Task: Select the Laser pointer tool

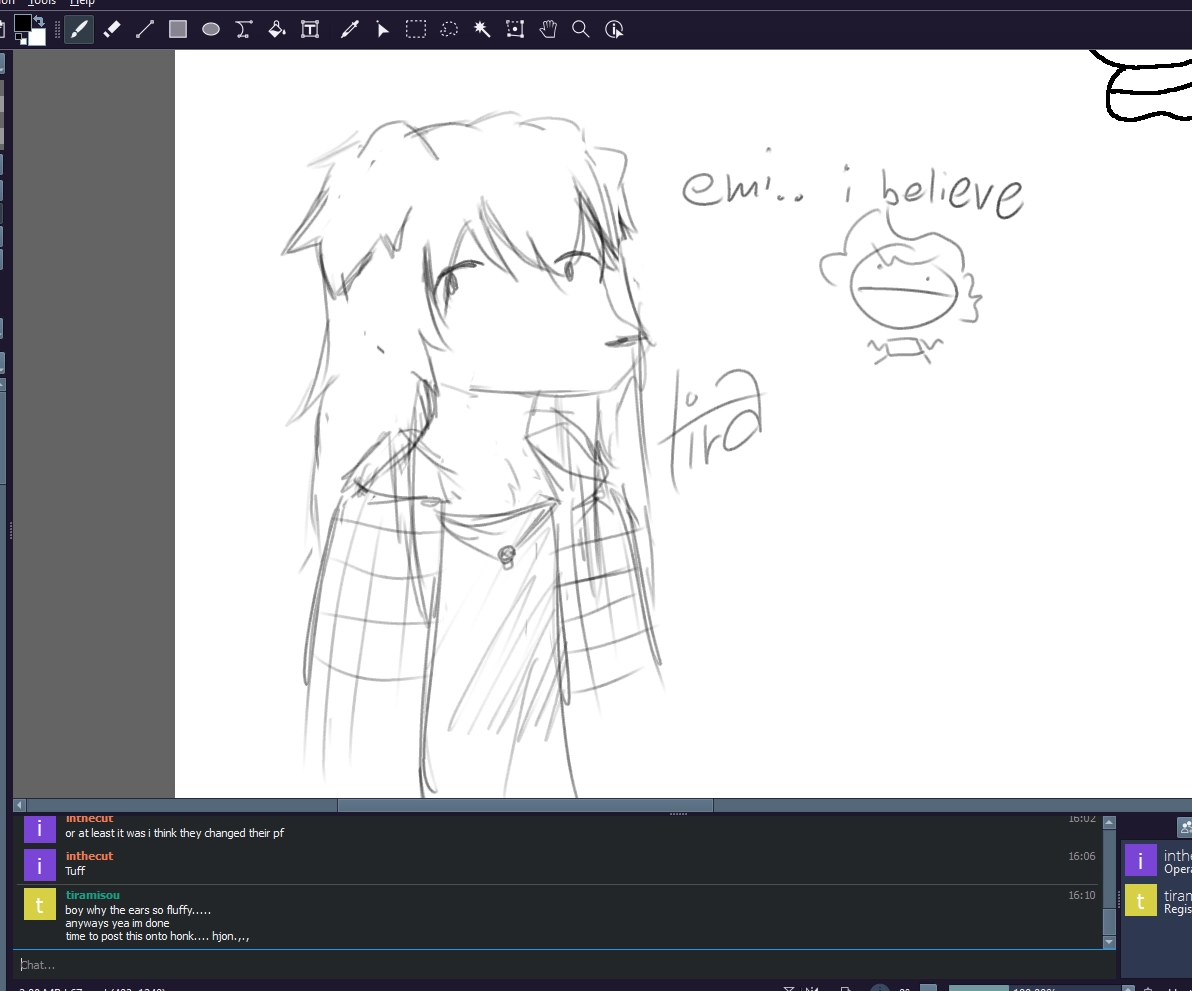Action: 382,30
